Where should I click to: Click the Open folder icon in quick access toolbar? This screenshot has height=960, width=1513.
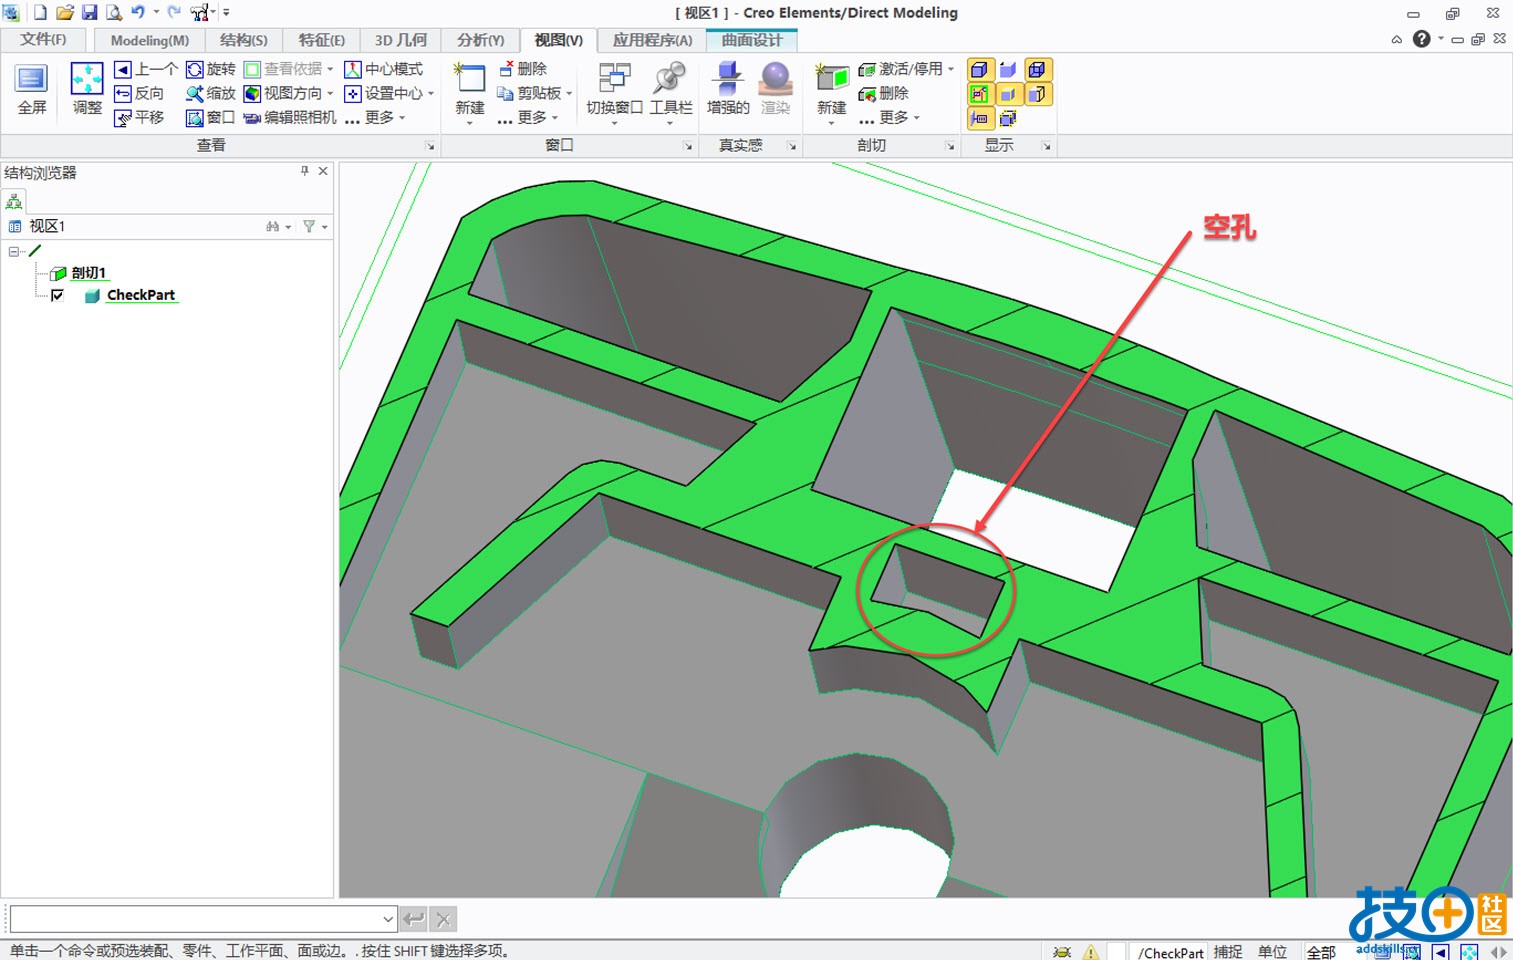pyautogui.click(x=64, y=12)
